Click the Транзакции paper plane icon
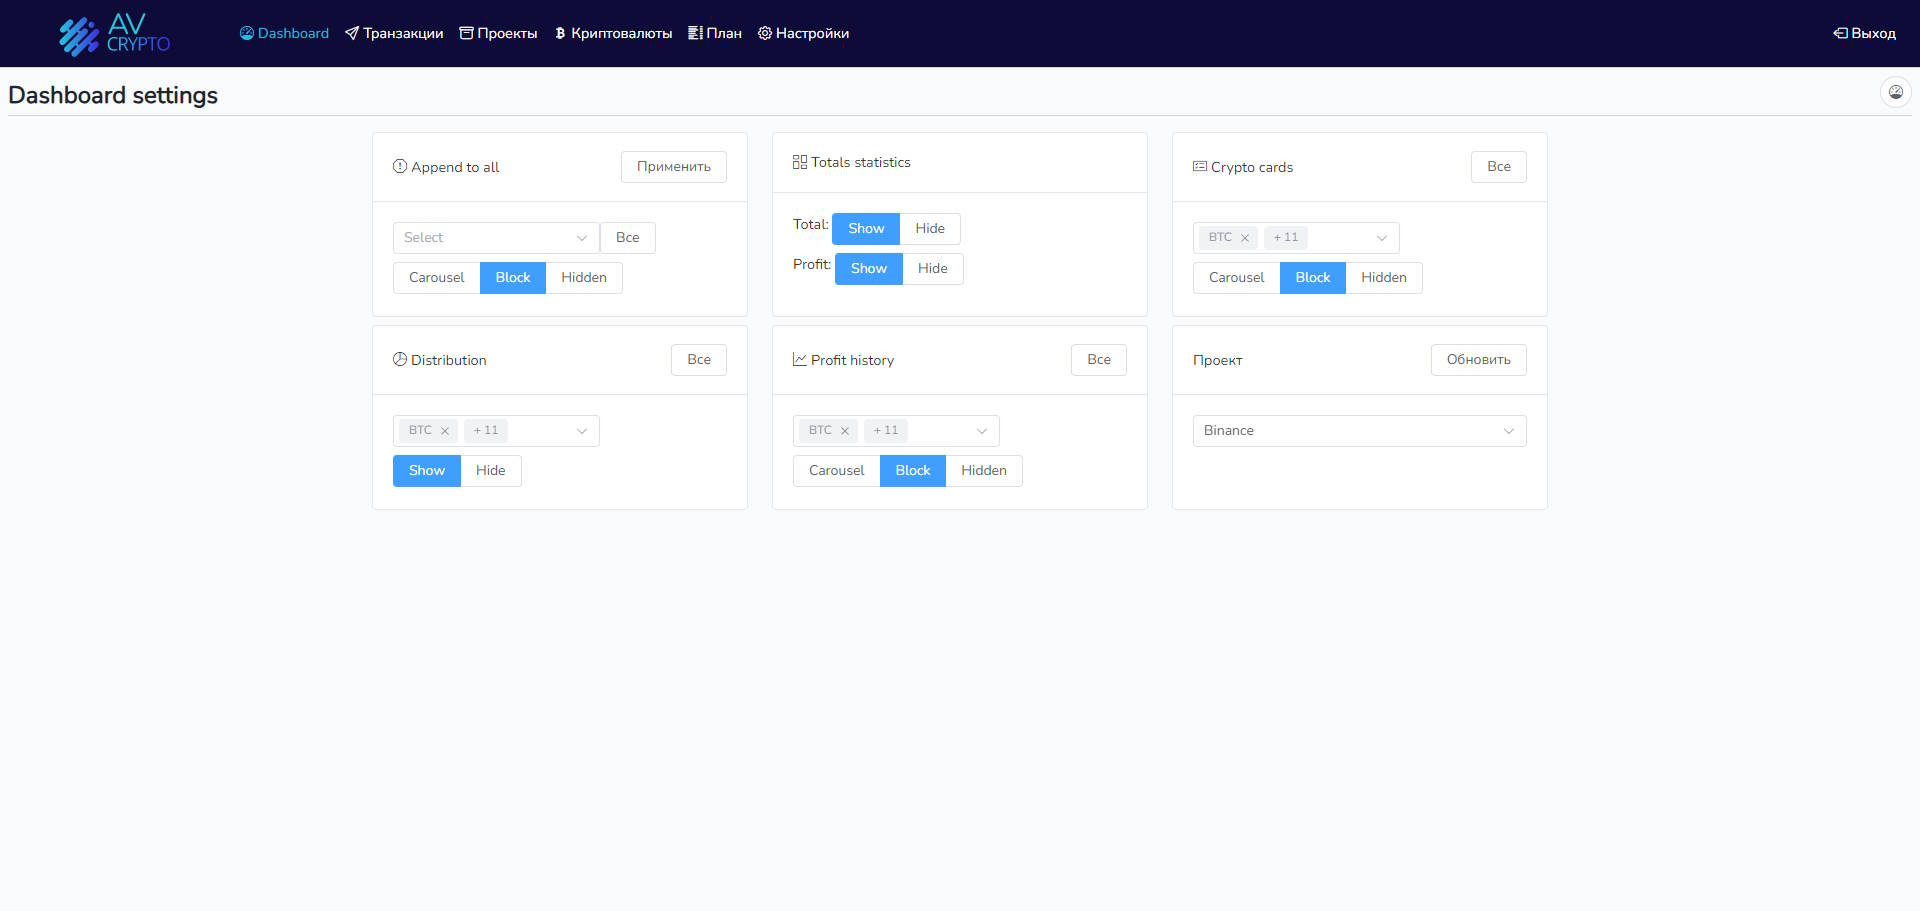Viewport: 1920px width, 911px height. (350, 33)
